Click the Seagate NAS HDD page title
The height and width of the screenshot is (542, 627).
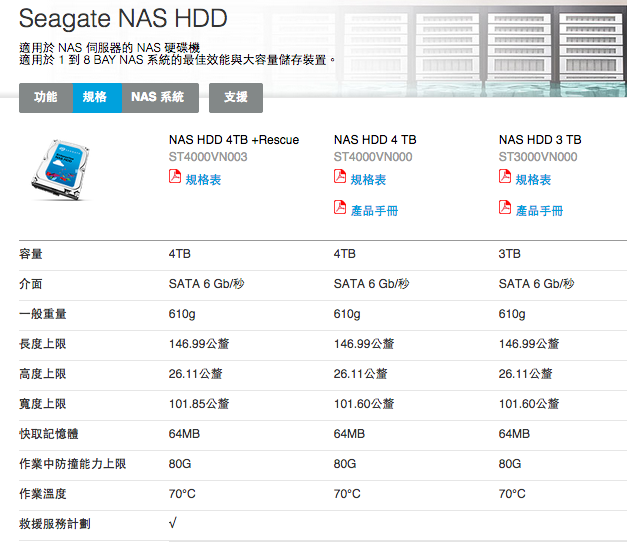coord(123,18)
